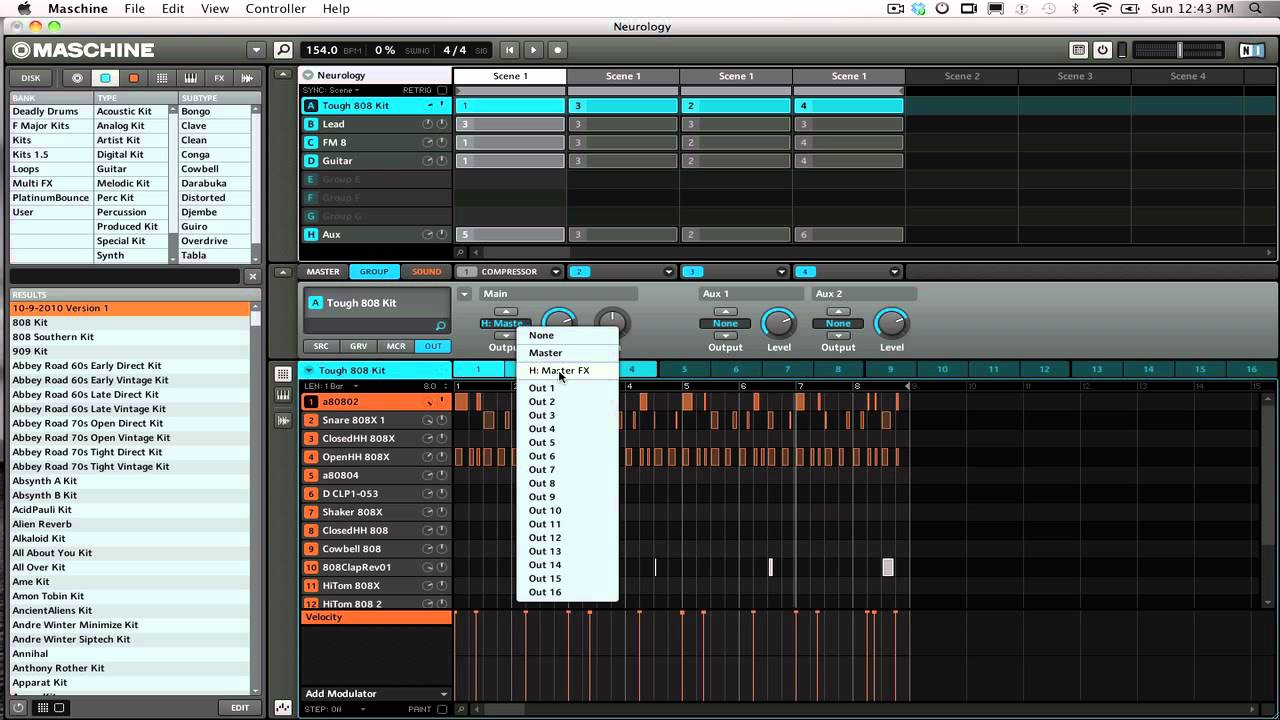Screen dimensions: 1280x720
Task: Select the Sounds filter icon (orange square)
Action: click(133, 78)
